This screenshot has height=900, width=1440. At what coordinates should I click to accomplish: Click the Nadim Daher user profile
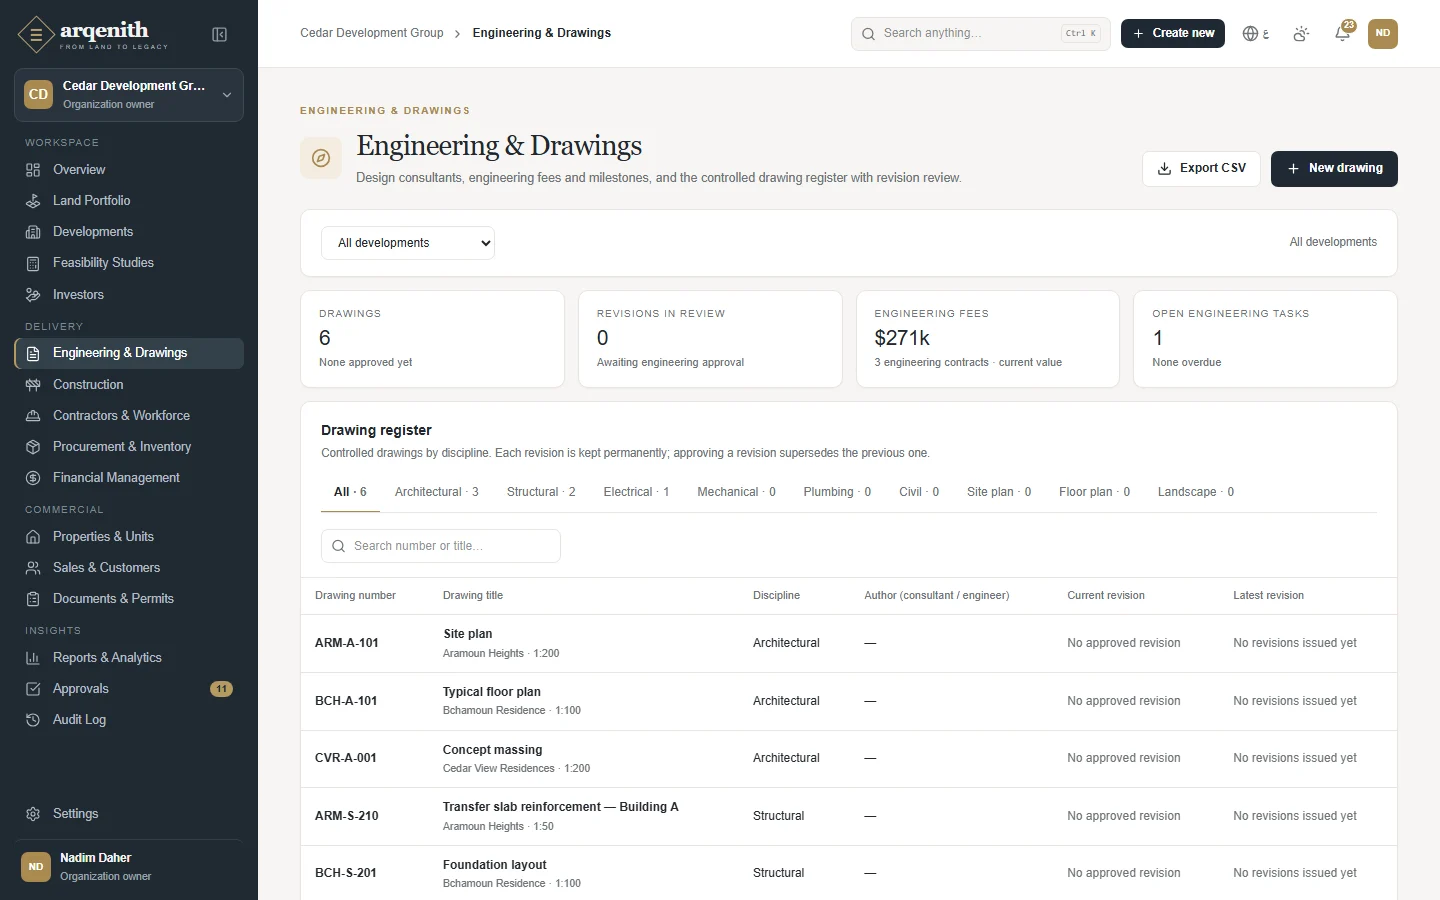(129, 867)
